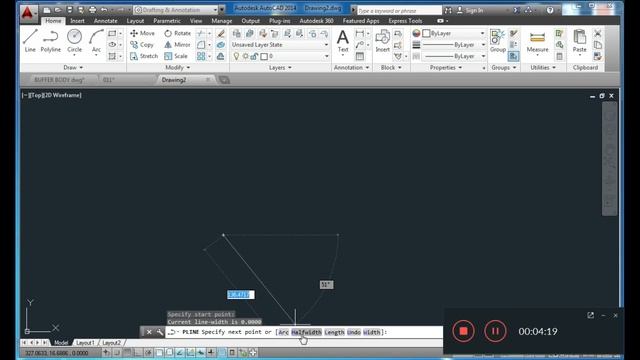Image resolution: width=640 pixels, height=360 pixels.
Task: Expand the Properties panel
Action: [x=446, y=67]
